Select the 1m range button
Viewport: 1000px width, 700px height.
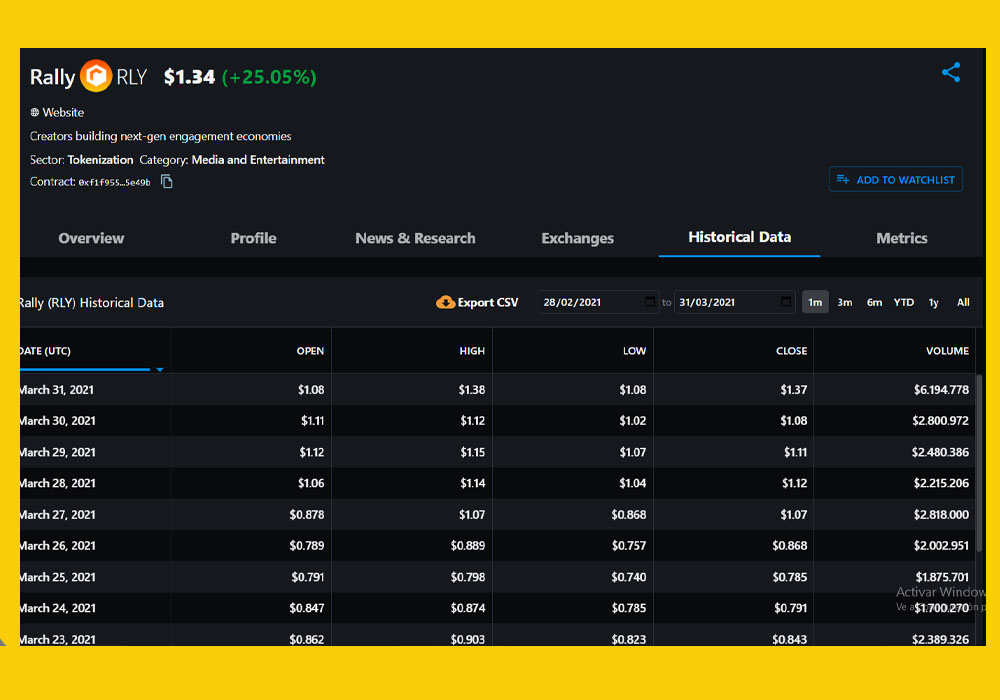click(815, 302)
